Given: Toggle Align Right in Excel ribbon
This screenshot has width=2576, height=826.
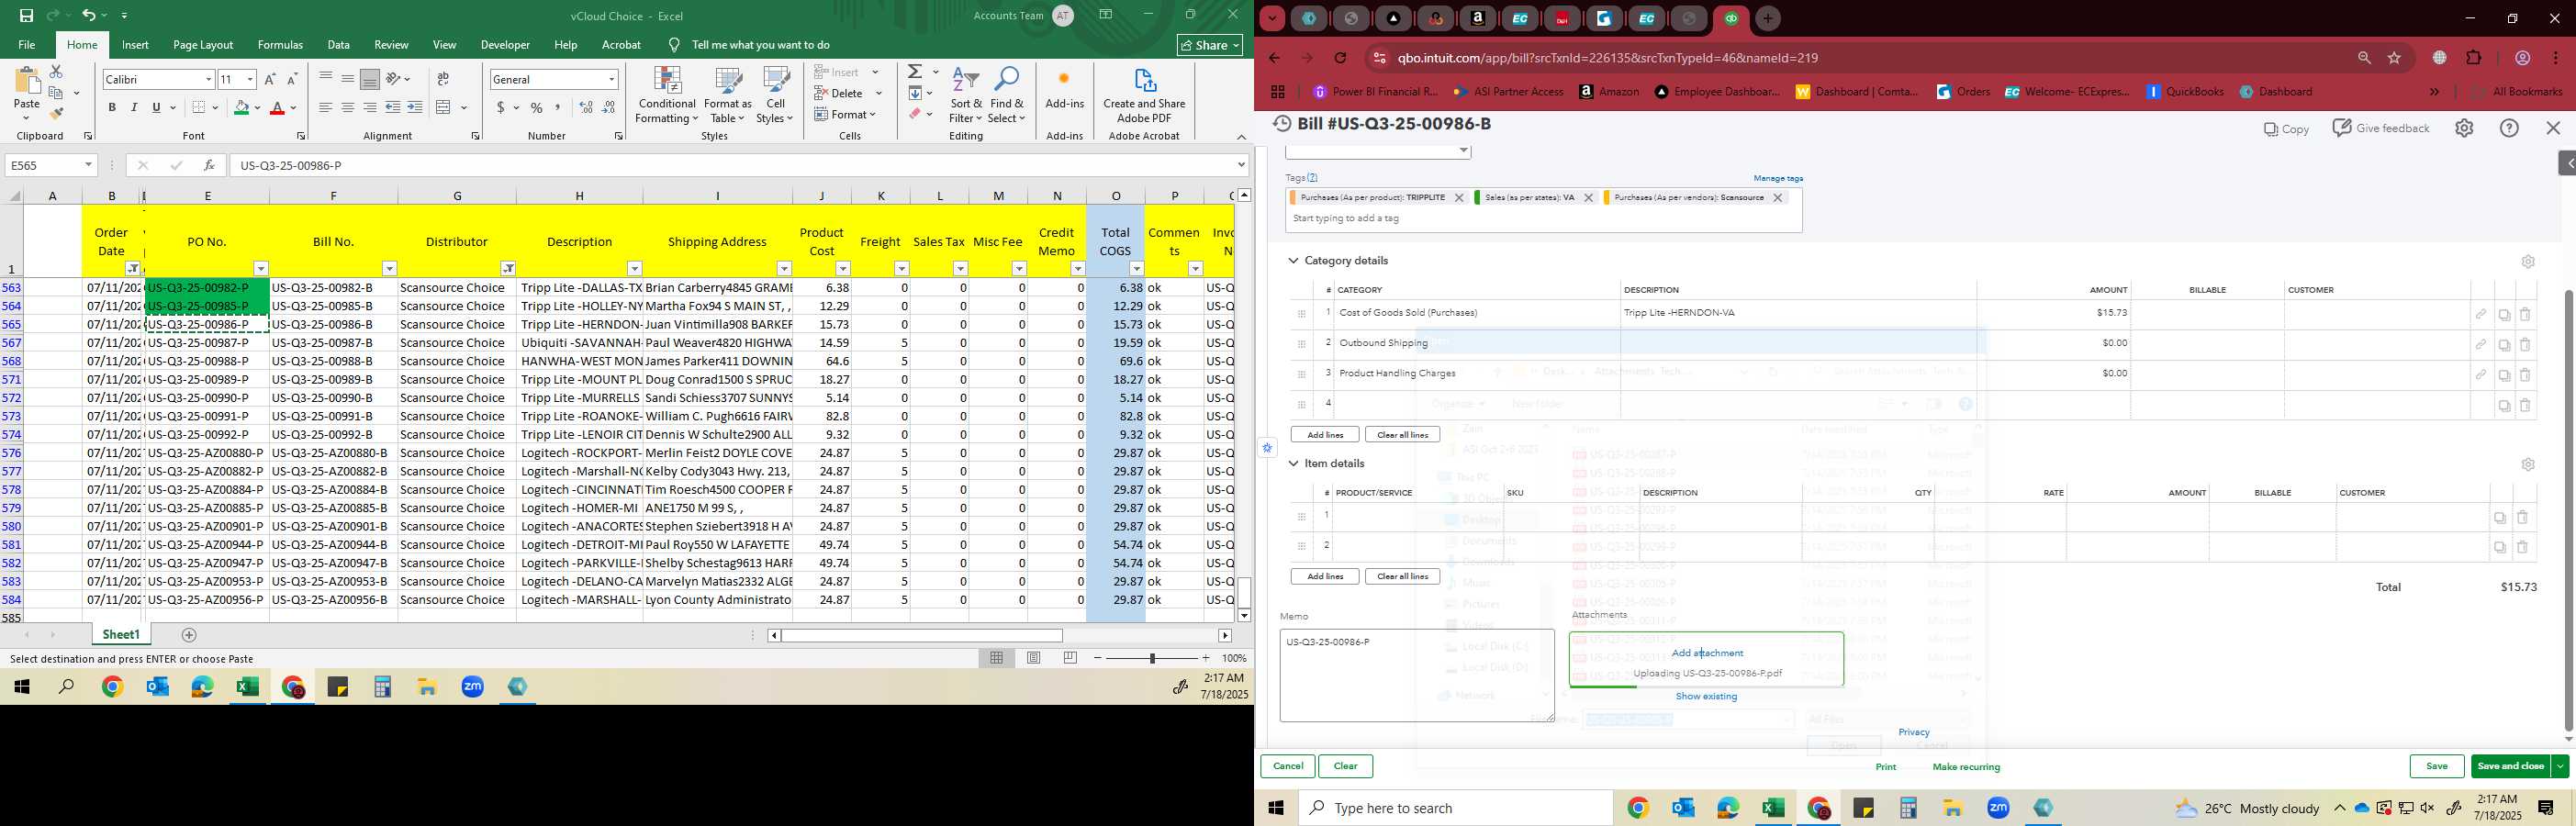Looking at the screenshot, I should point(370,108).
